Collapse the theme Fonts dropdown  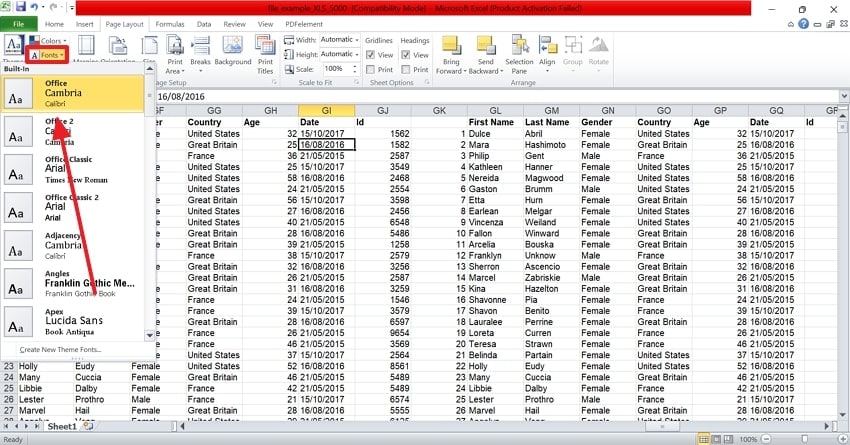click(47, 55)
